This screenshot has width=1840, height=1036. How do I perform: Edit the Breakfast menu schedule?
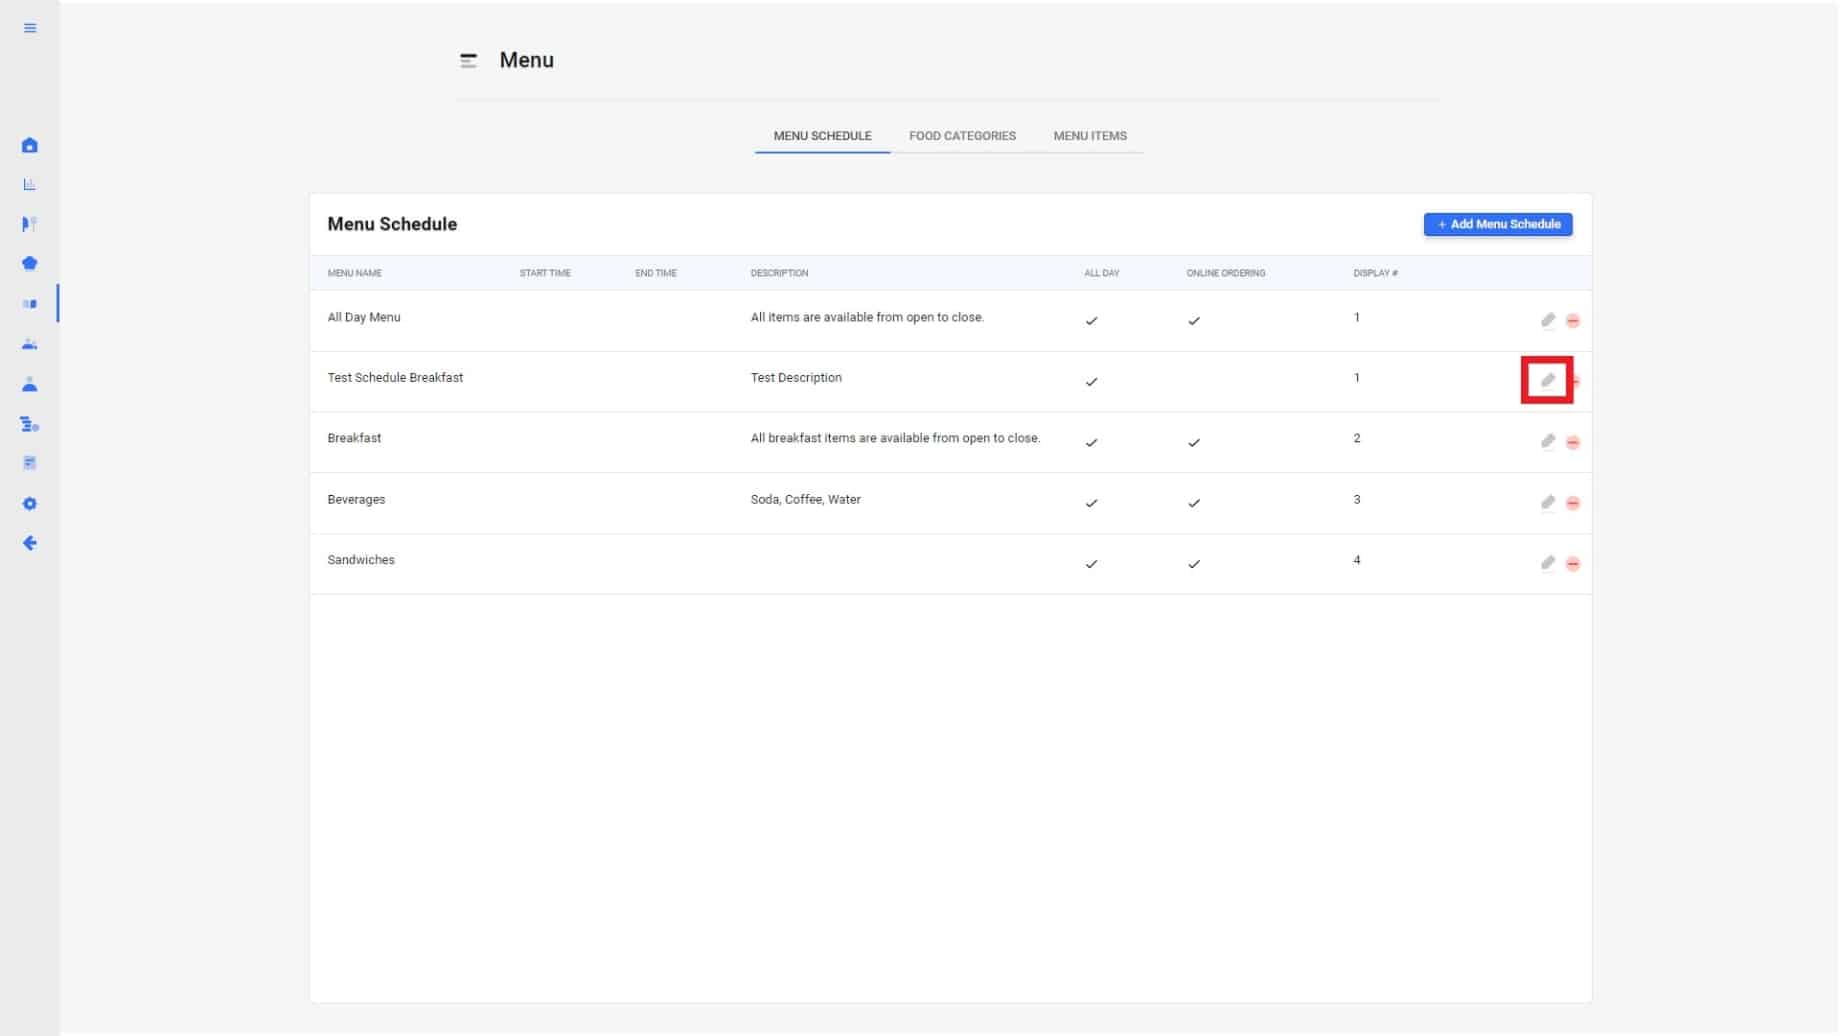[x=1548, y=441]
